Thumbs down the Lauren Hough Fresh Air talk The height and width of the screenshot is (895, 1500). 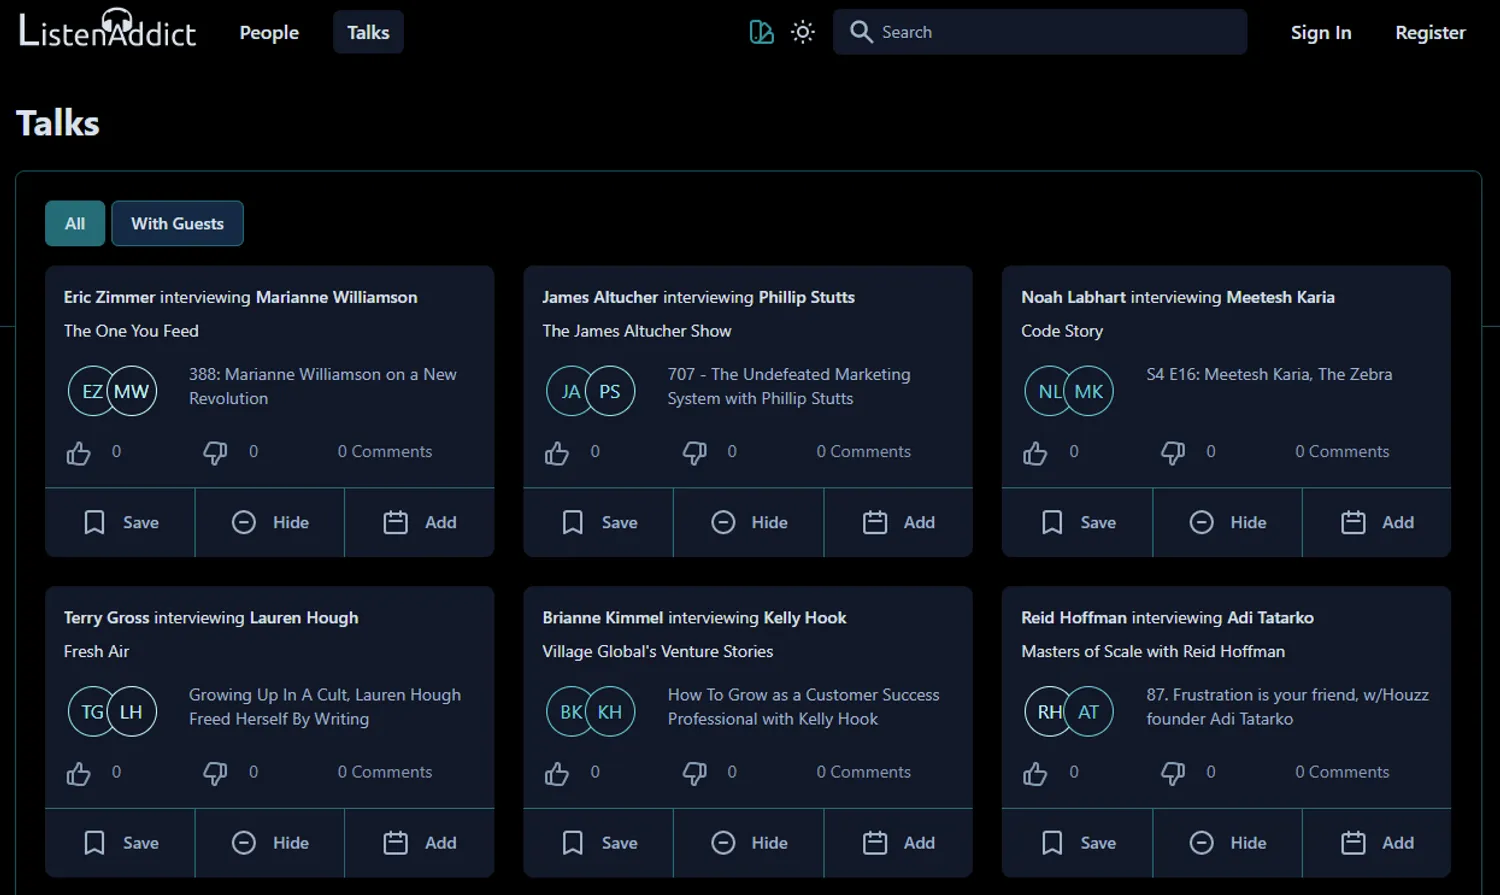coord(215,773)
